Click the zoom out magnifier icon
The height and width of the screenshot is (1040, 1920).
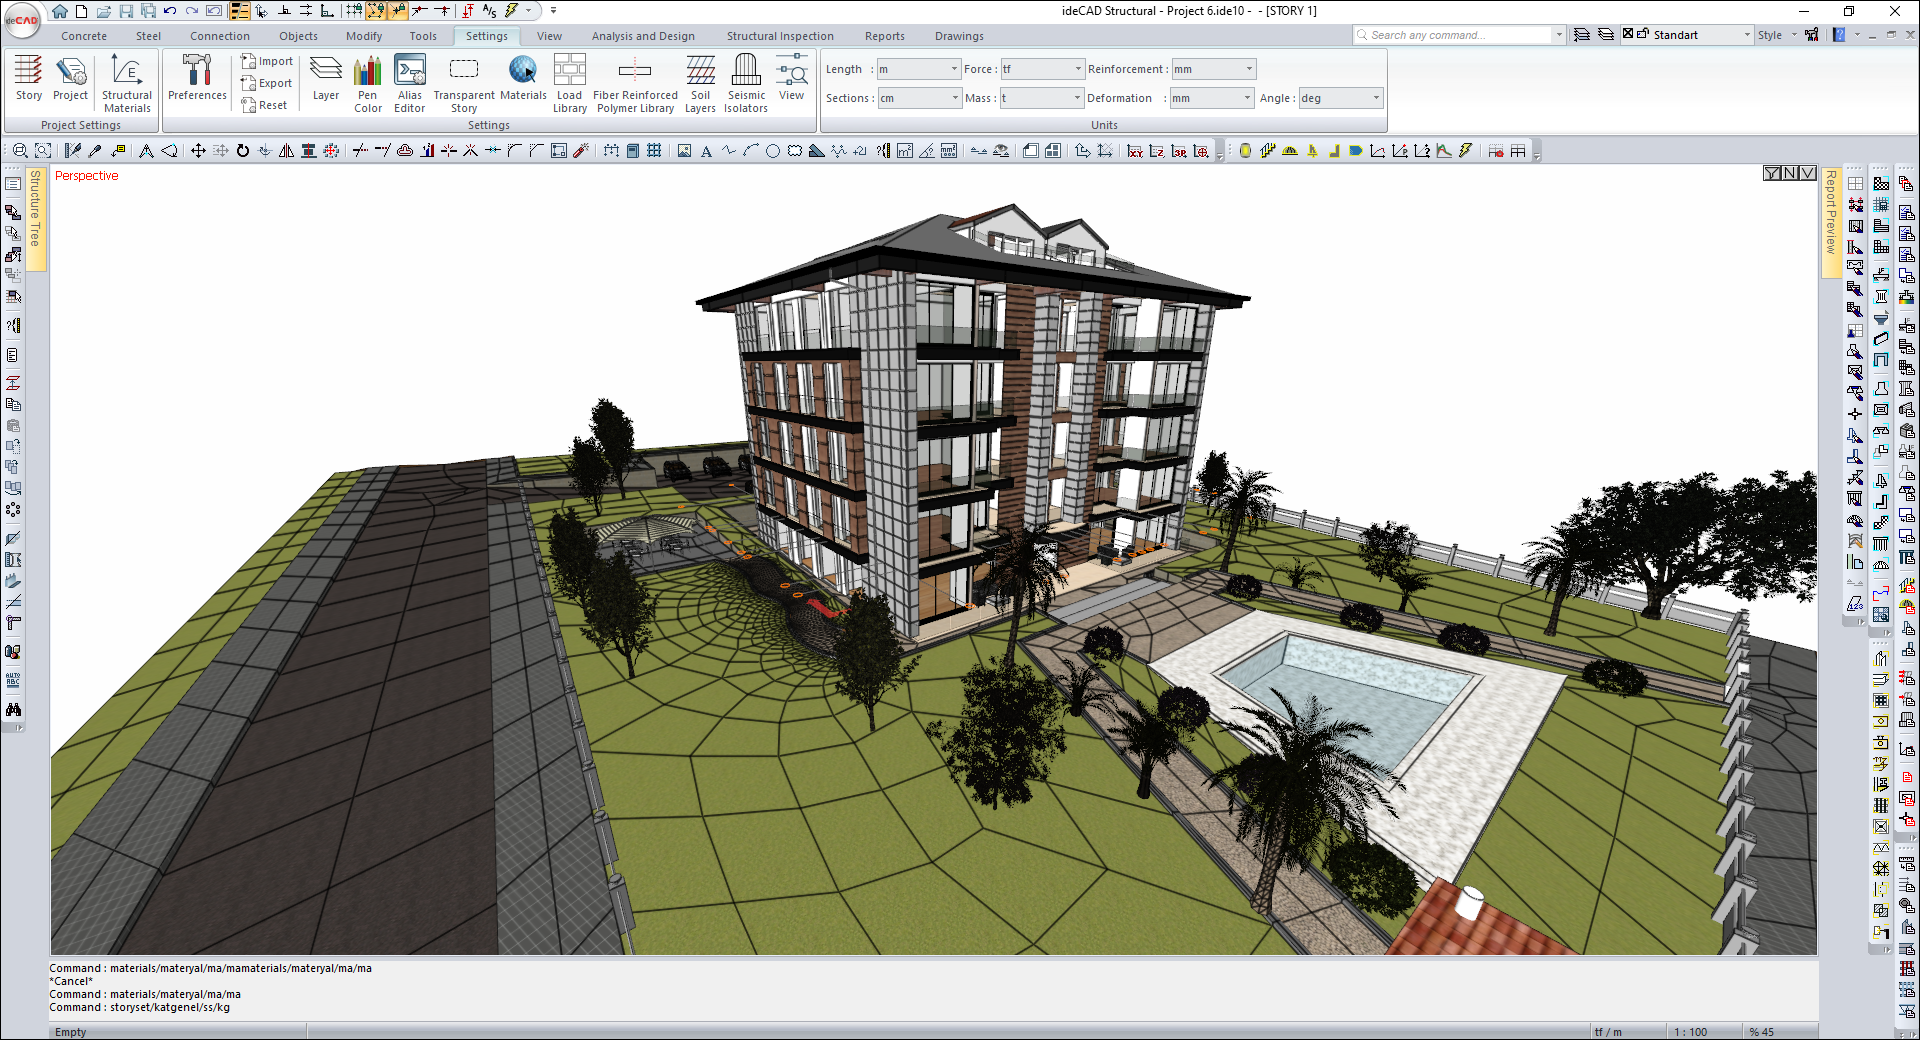[20, 151]
